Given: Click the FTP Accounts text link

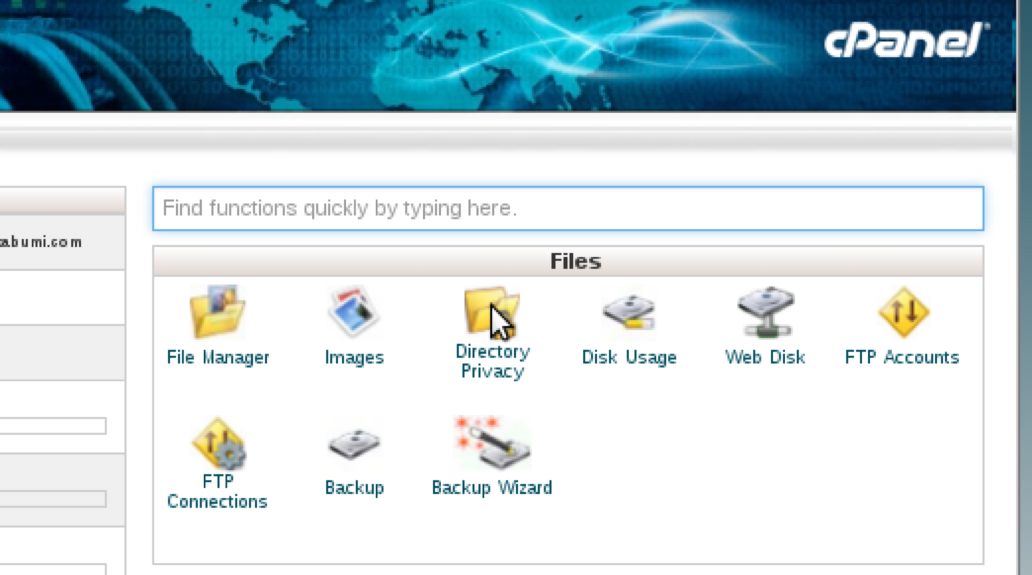Looking at the screenshot, I should coord(902,357).
